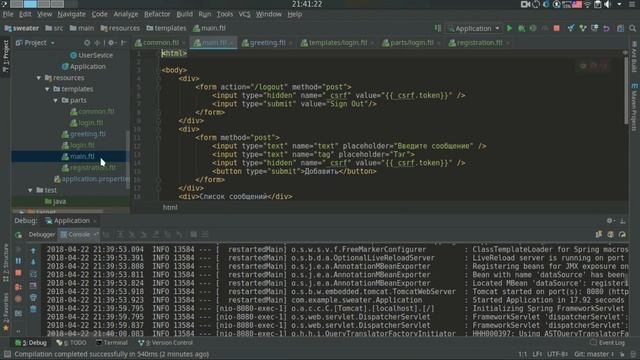Switch to registration.ftl editor tab

click(479, 42)
